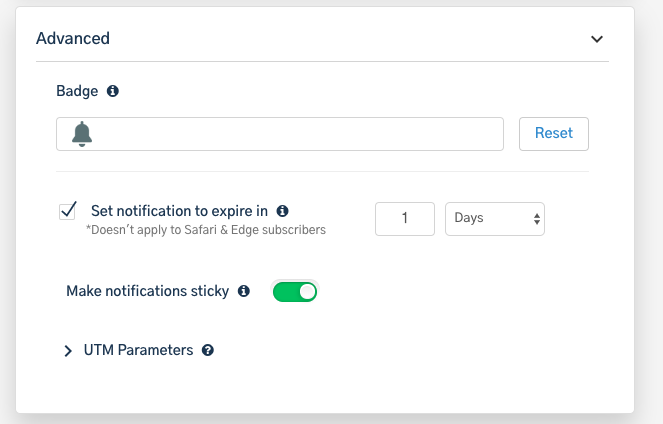Click inside the Badge input field
This screenshot has width=663, height=424.
[x=290, y=134]
